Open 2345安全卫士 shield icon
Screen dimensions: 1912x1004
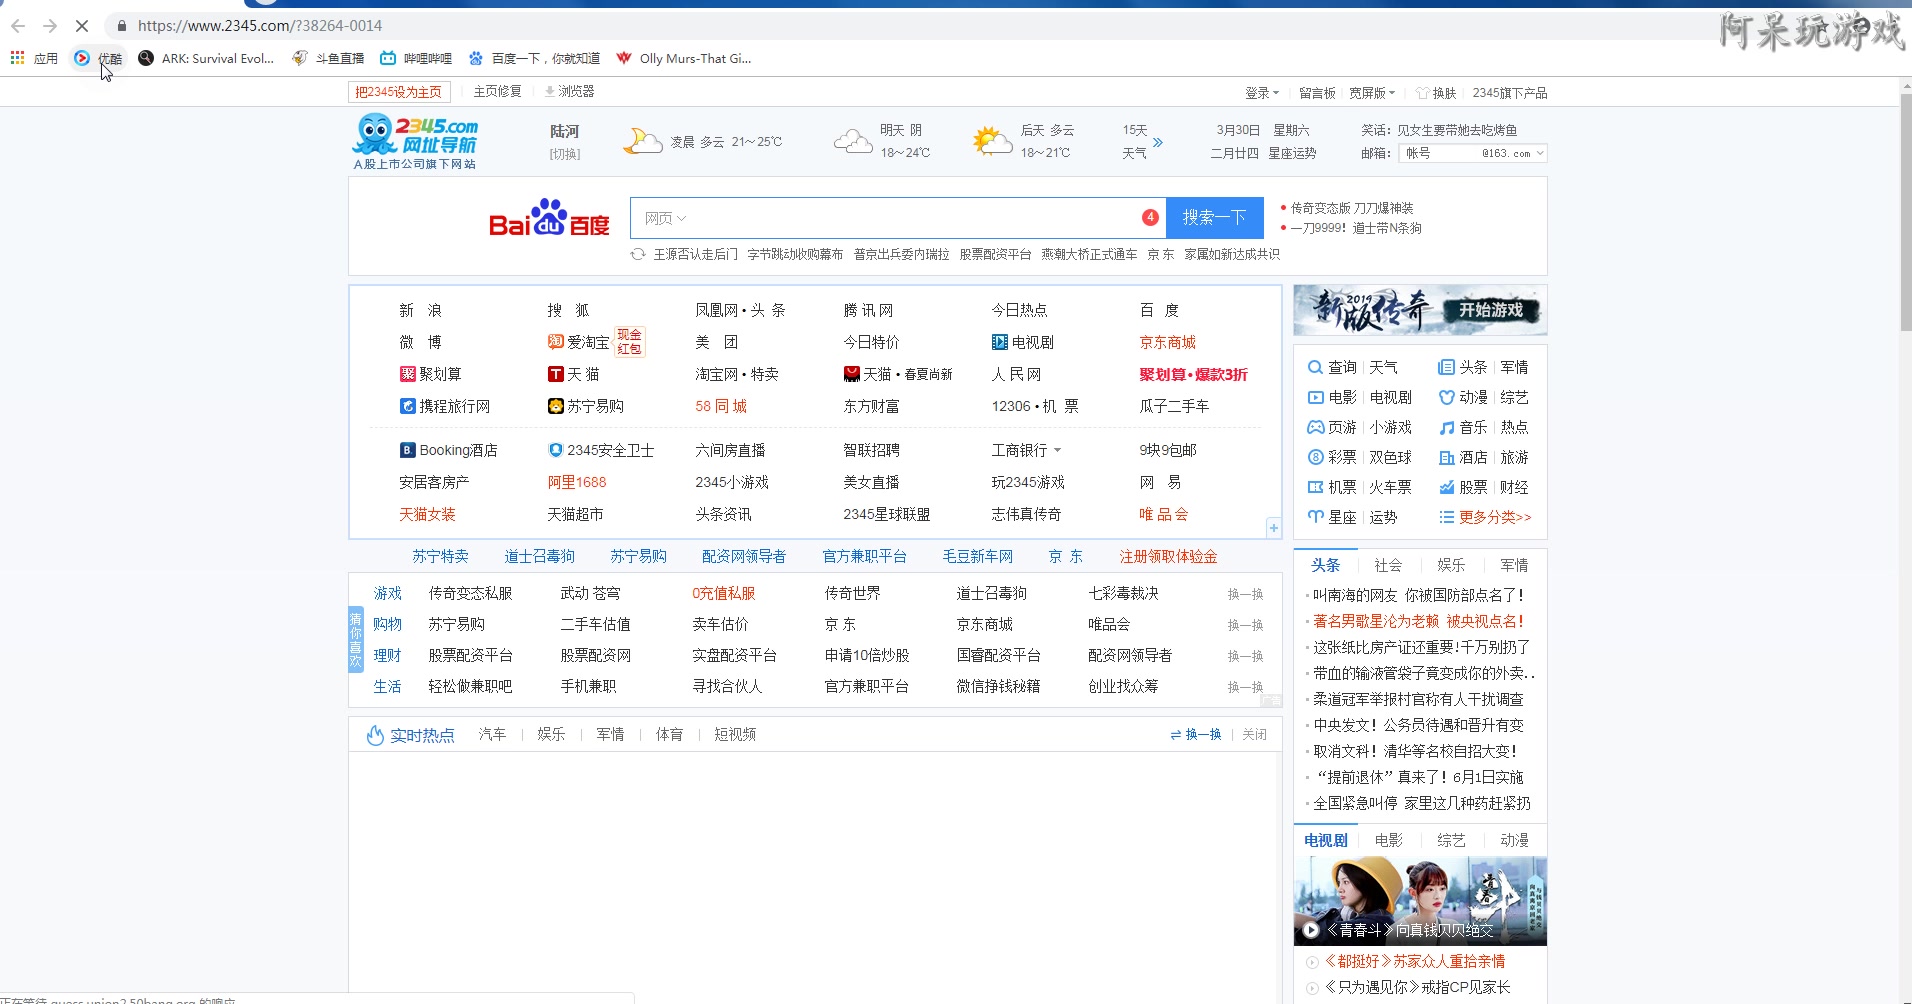tap(555, 450)
